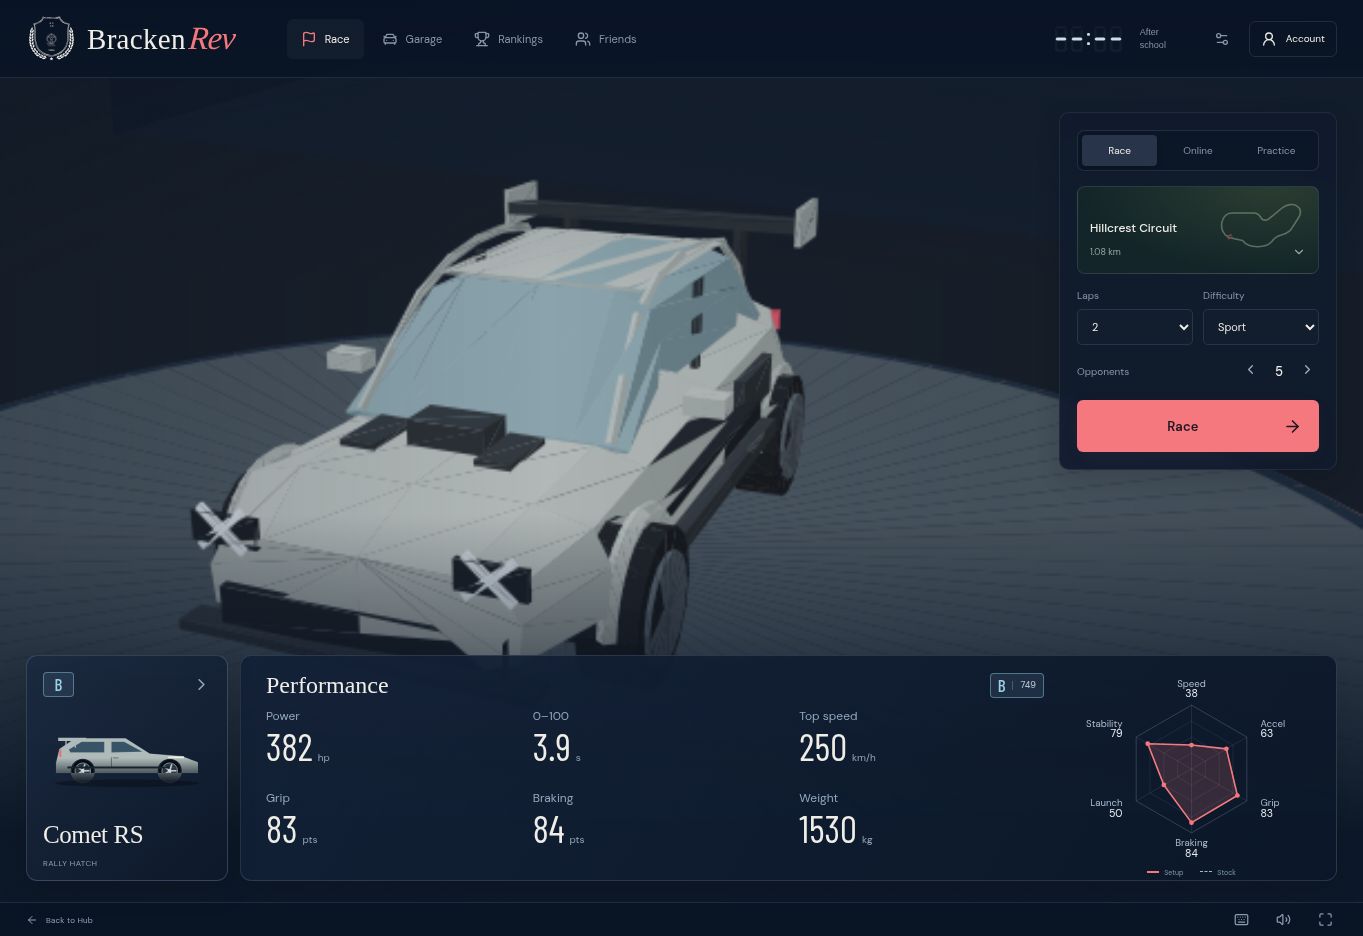Viewport: 1363px width, 936px height.
Task: Click the Braking value 84 in Performance
Action: (x=549, y=830)
